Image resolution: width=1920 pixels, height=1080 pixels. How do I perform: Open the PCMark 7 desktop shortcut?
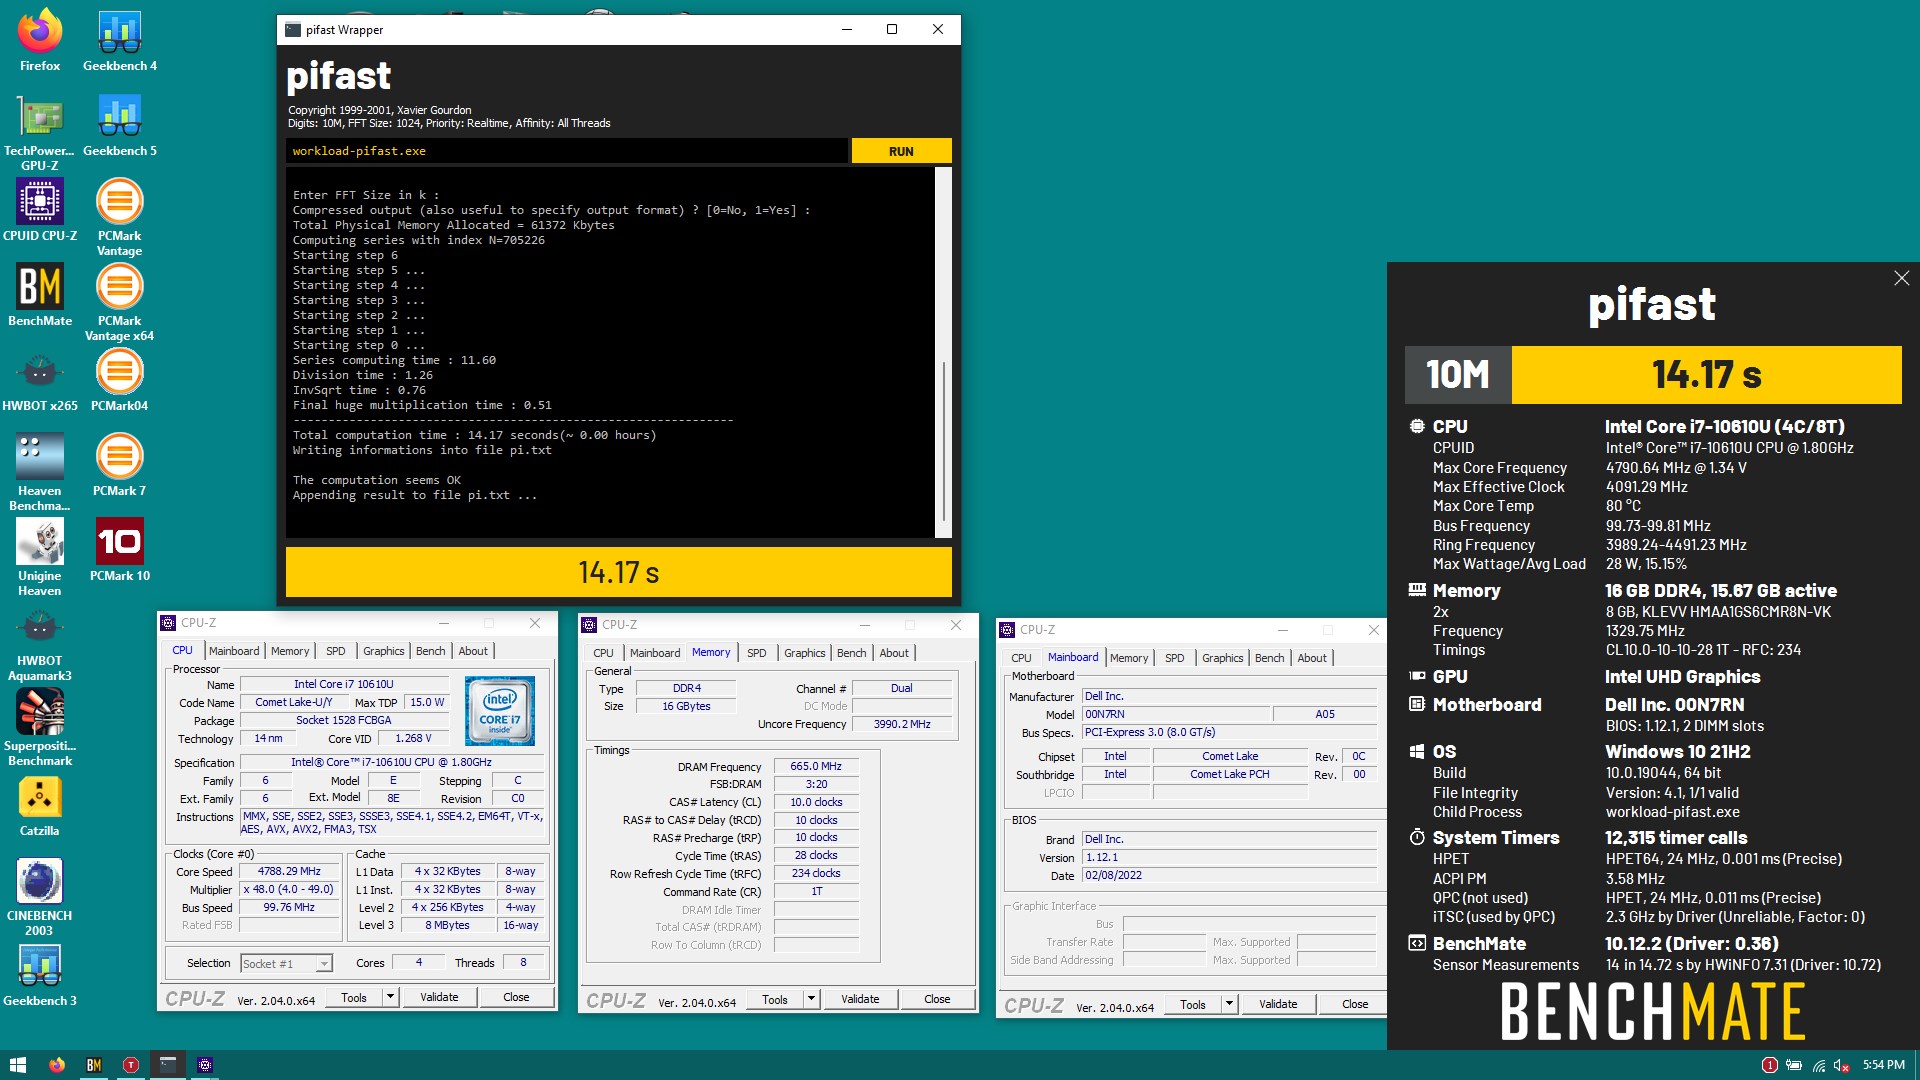(120, 466)
